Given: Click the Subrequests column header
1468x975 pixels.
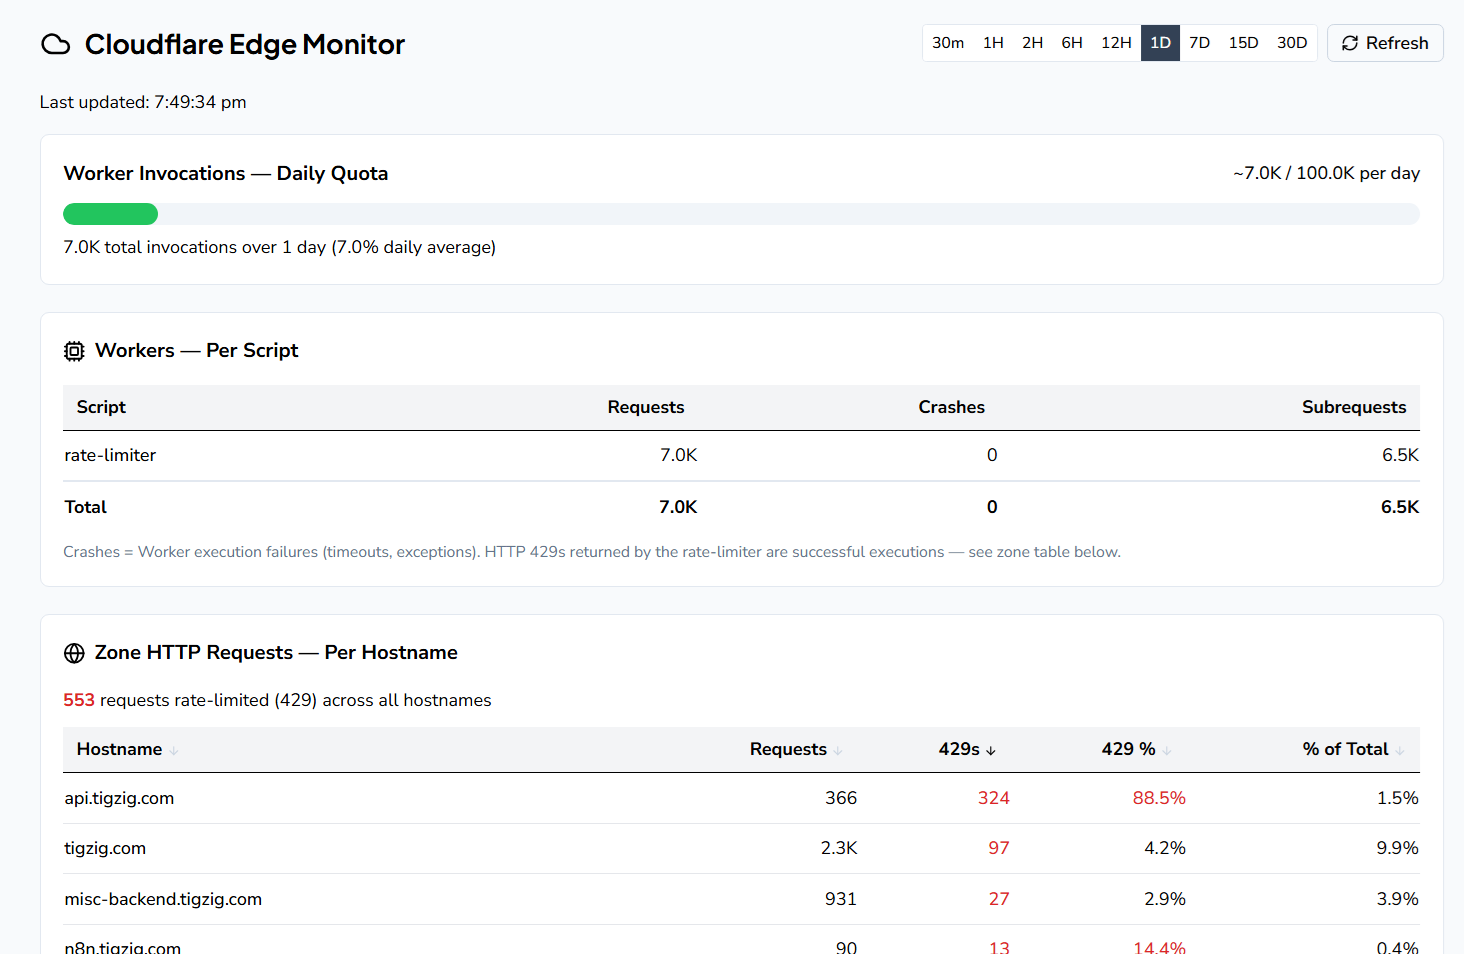Looking at the screenshot, I should (1354, 408).
